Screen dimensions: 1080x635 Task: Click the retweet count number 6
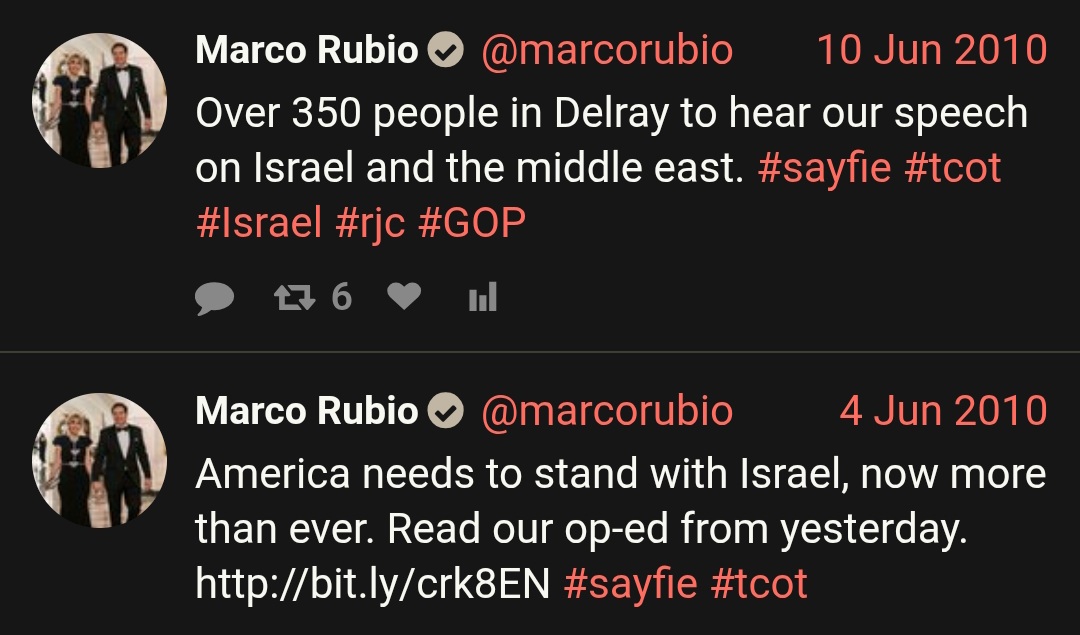click(x=342, y=298)
